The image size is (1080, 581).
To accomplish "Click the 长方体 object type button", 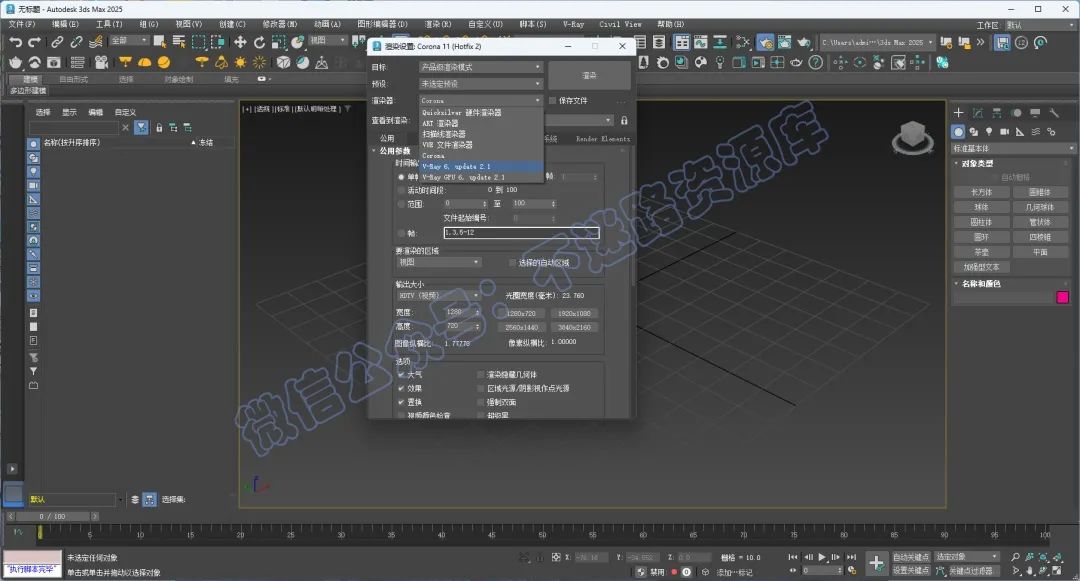I will pos(981,192).
